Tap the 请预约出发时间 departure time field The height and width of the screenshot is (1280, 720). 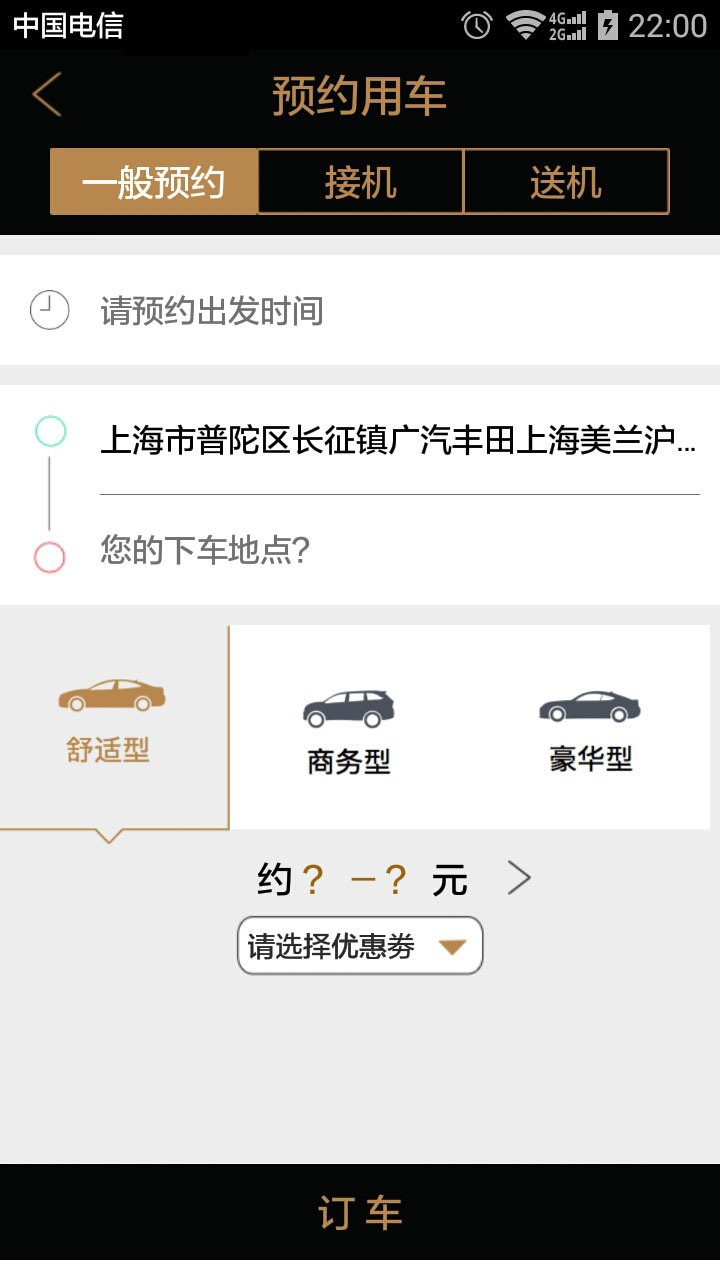pyautogui.click(x=212, y=311)
